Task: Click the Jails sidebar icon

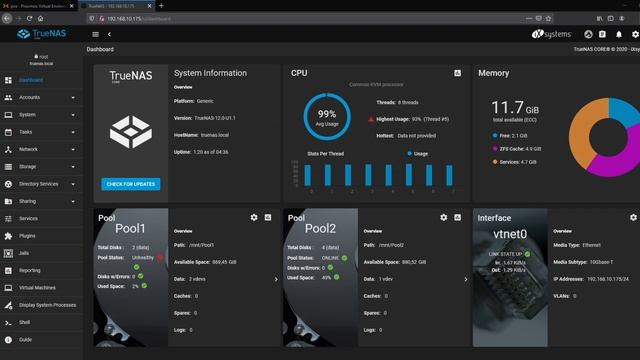Action: [8, 253]
